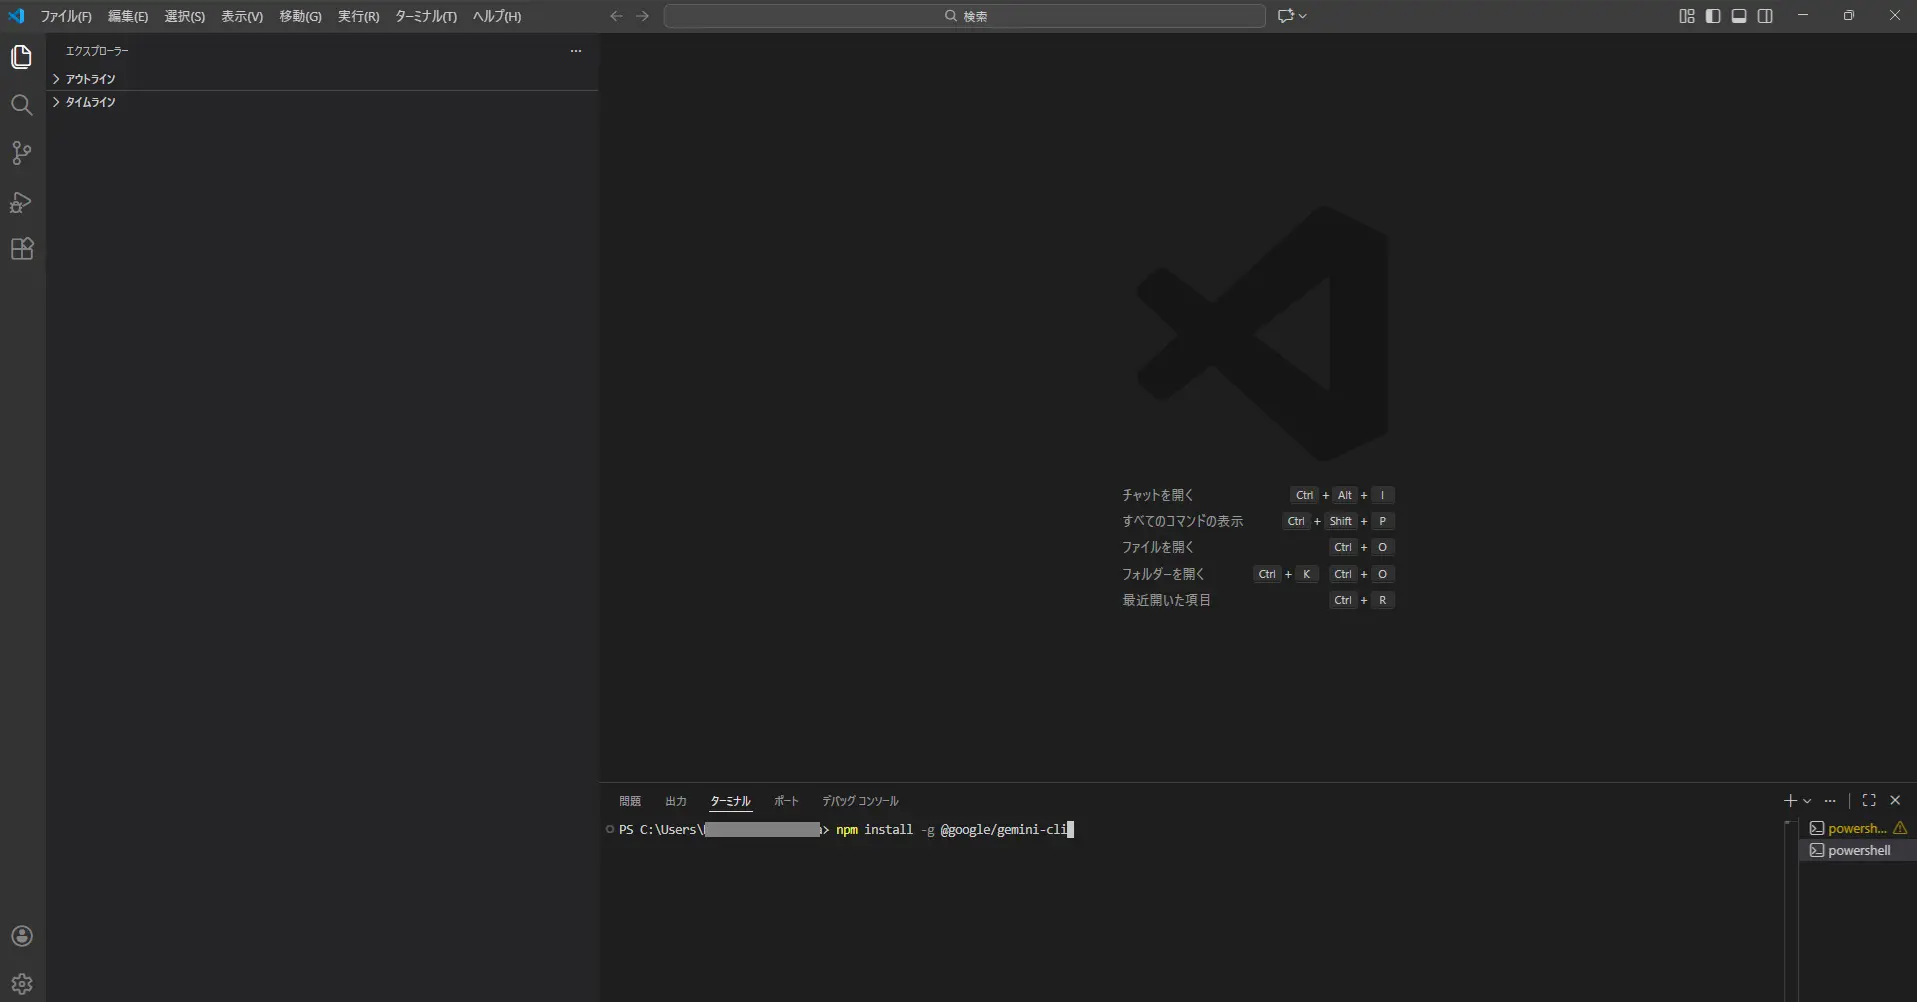1917x1002 pixels.
Task: Click the Accounts icon
Action: [x=21, y=936]
